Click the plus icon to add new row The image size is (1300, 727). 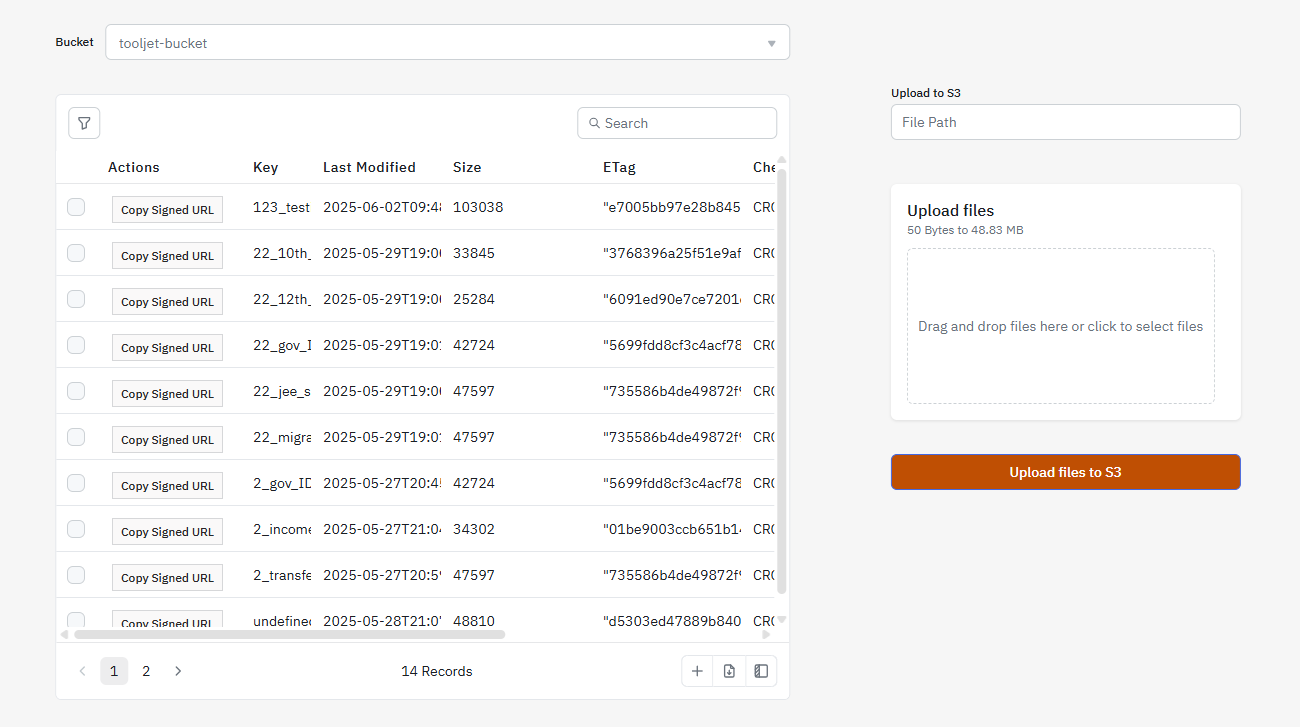697,671
